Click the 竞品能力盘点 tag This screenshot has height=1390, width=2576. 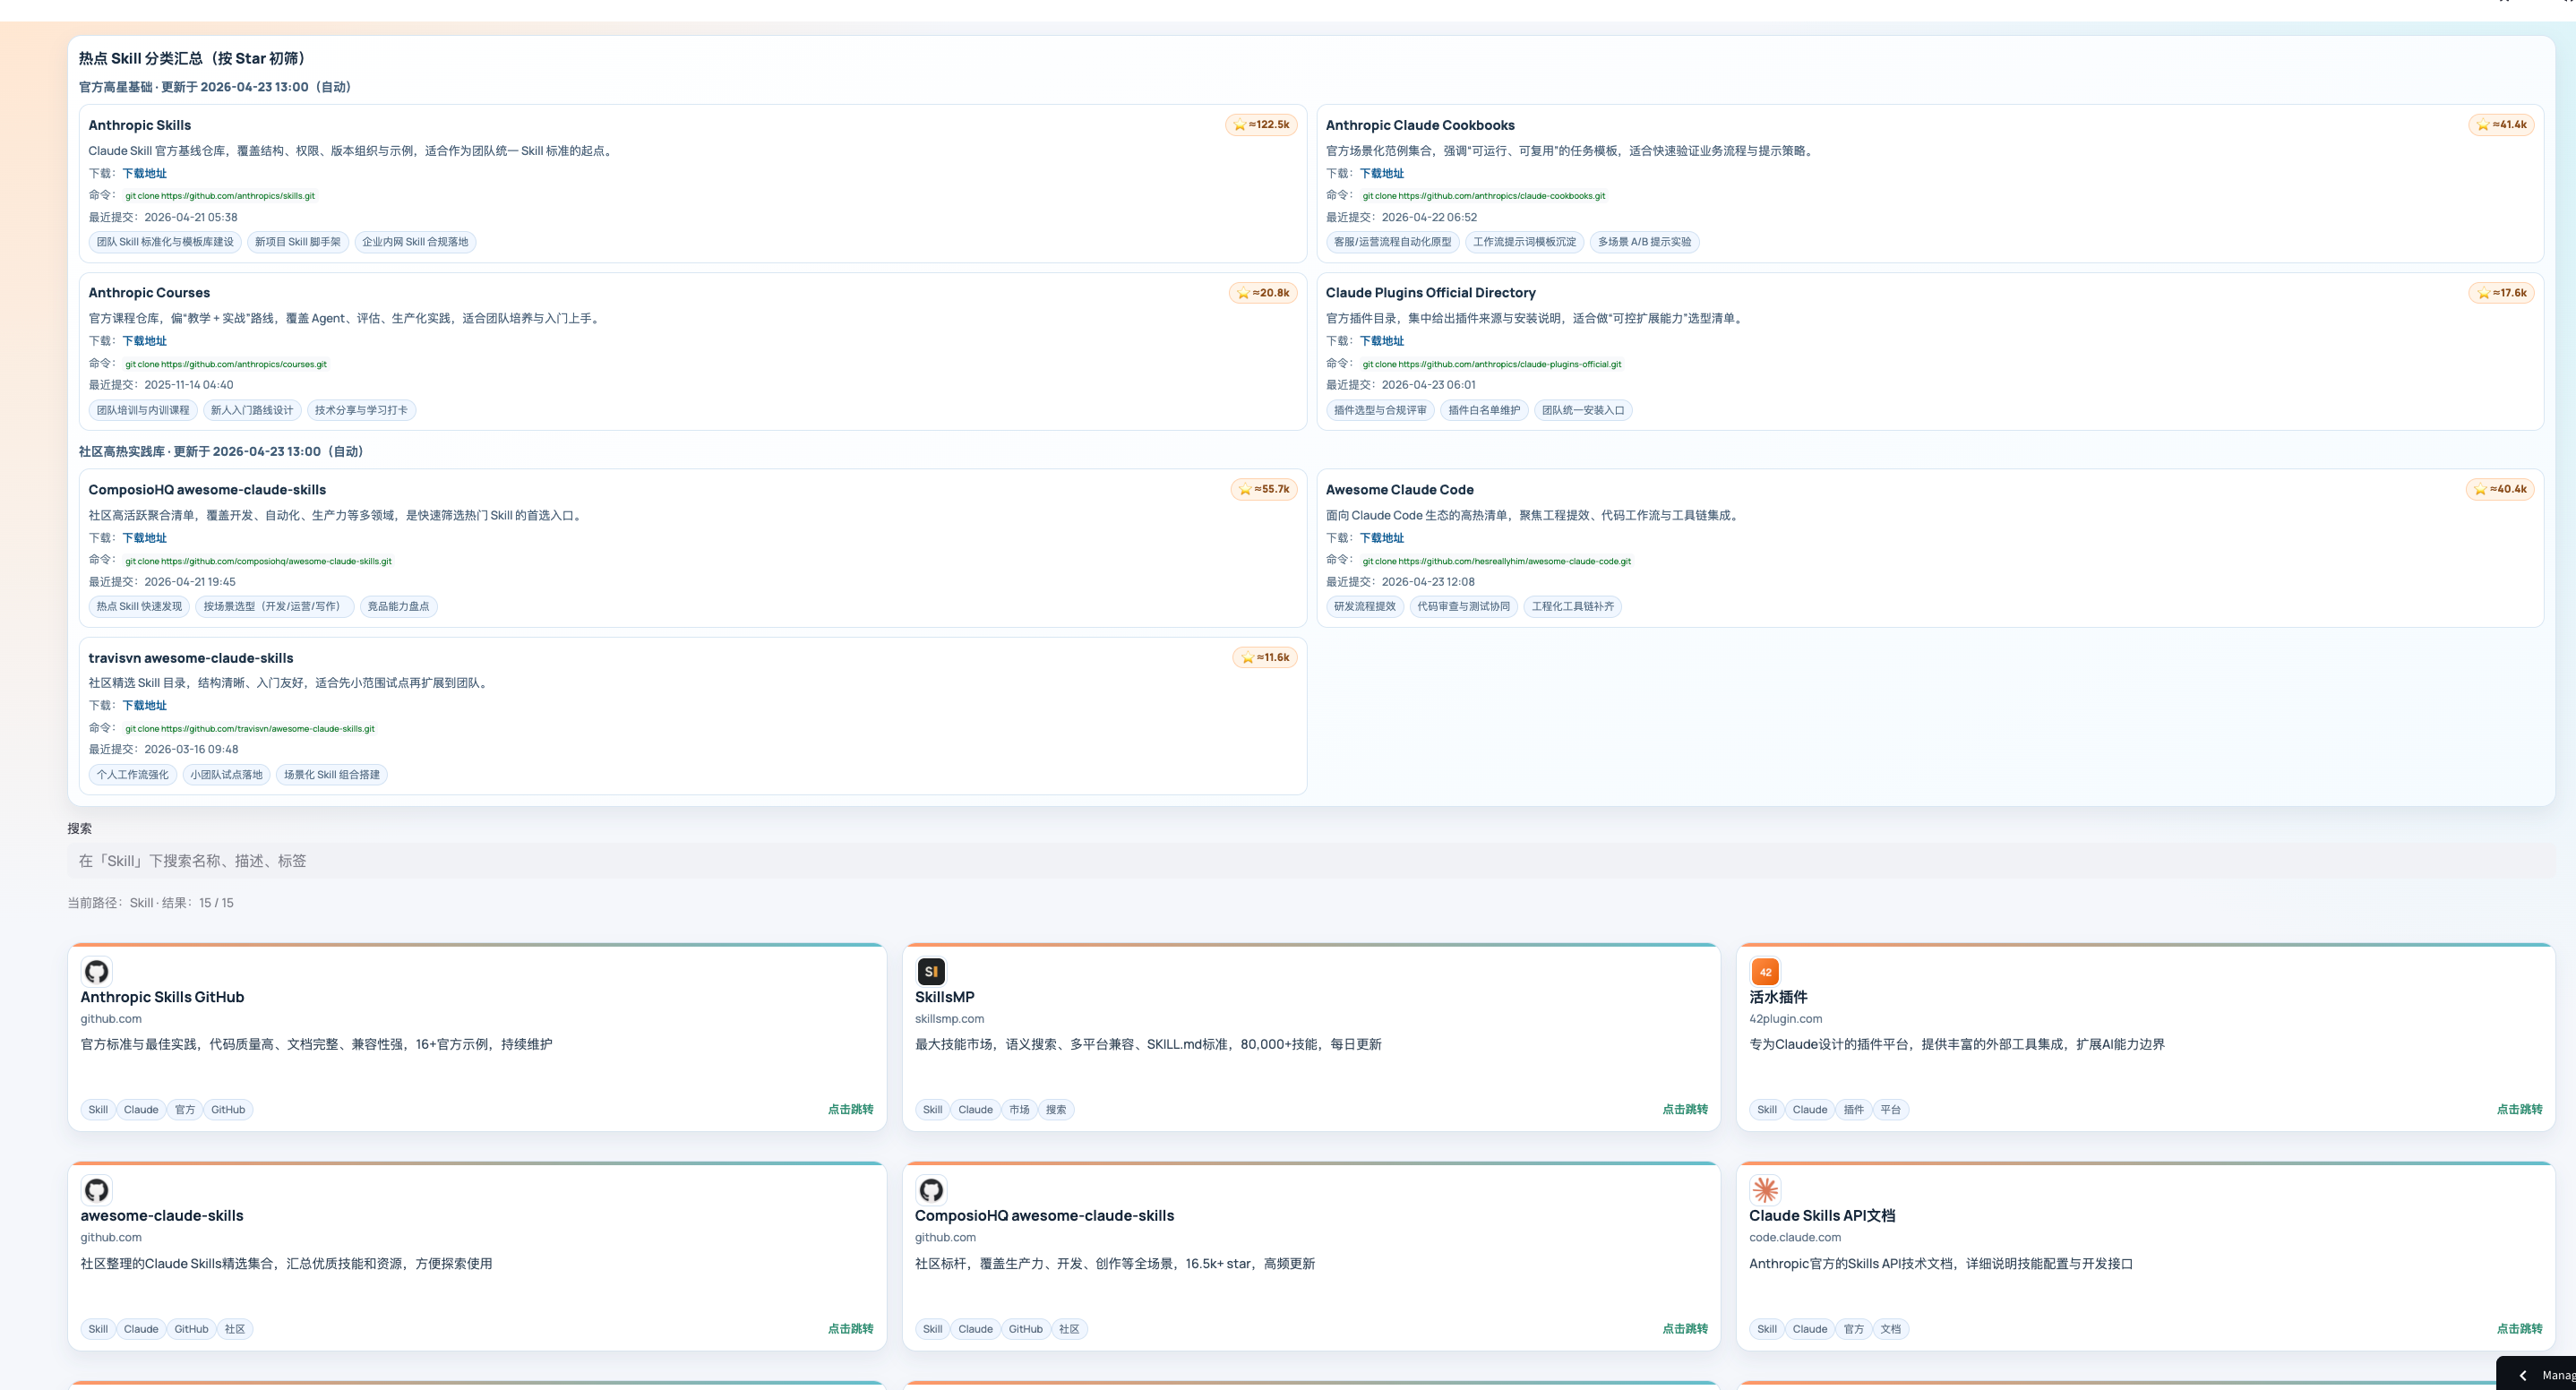pyautogui.click(x=398, y=606)
